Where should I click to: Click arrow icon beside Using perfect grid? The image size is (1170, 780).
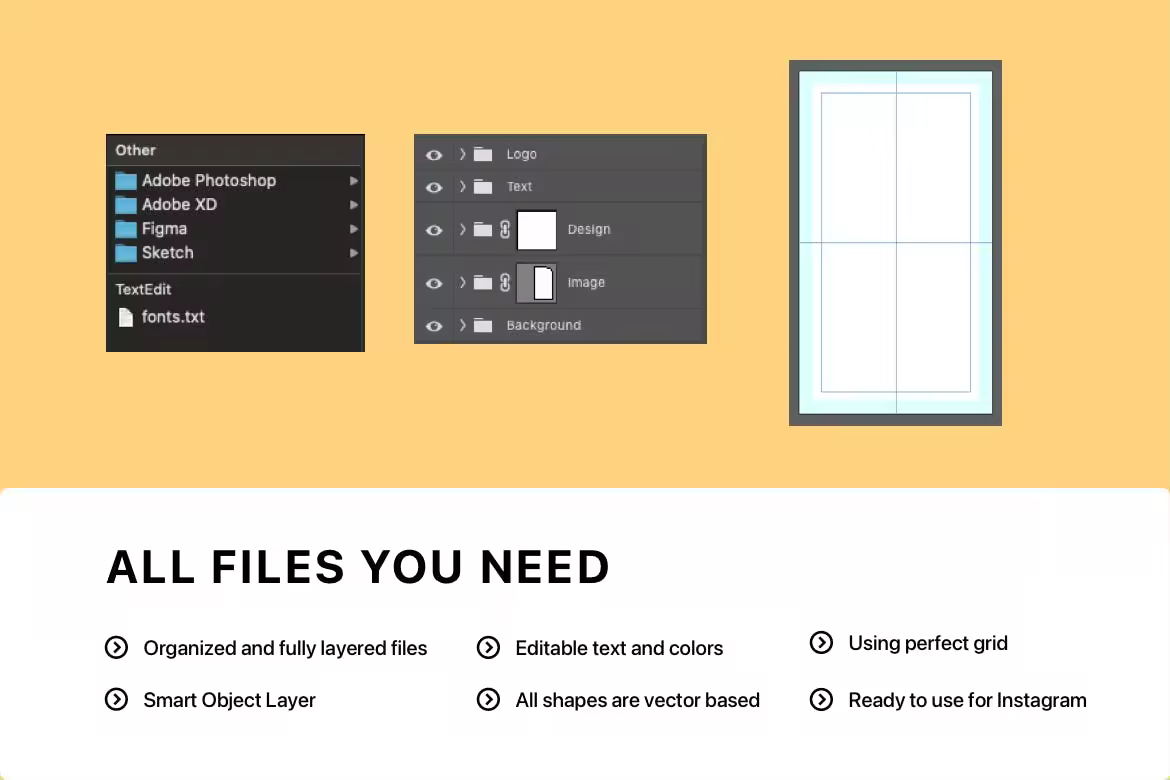pyautogui.click(x=822, y=643)
